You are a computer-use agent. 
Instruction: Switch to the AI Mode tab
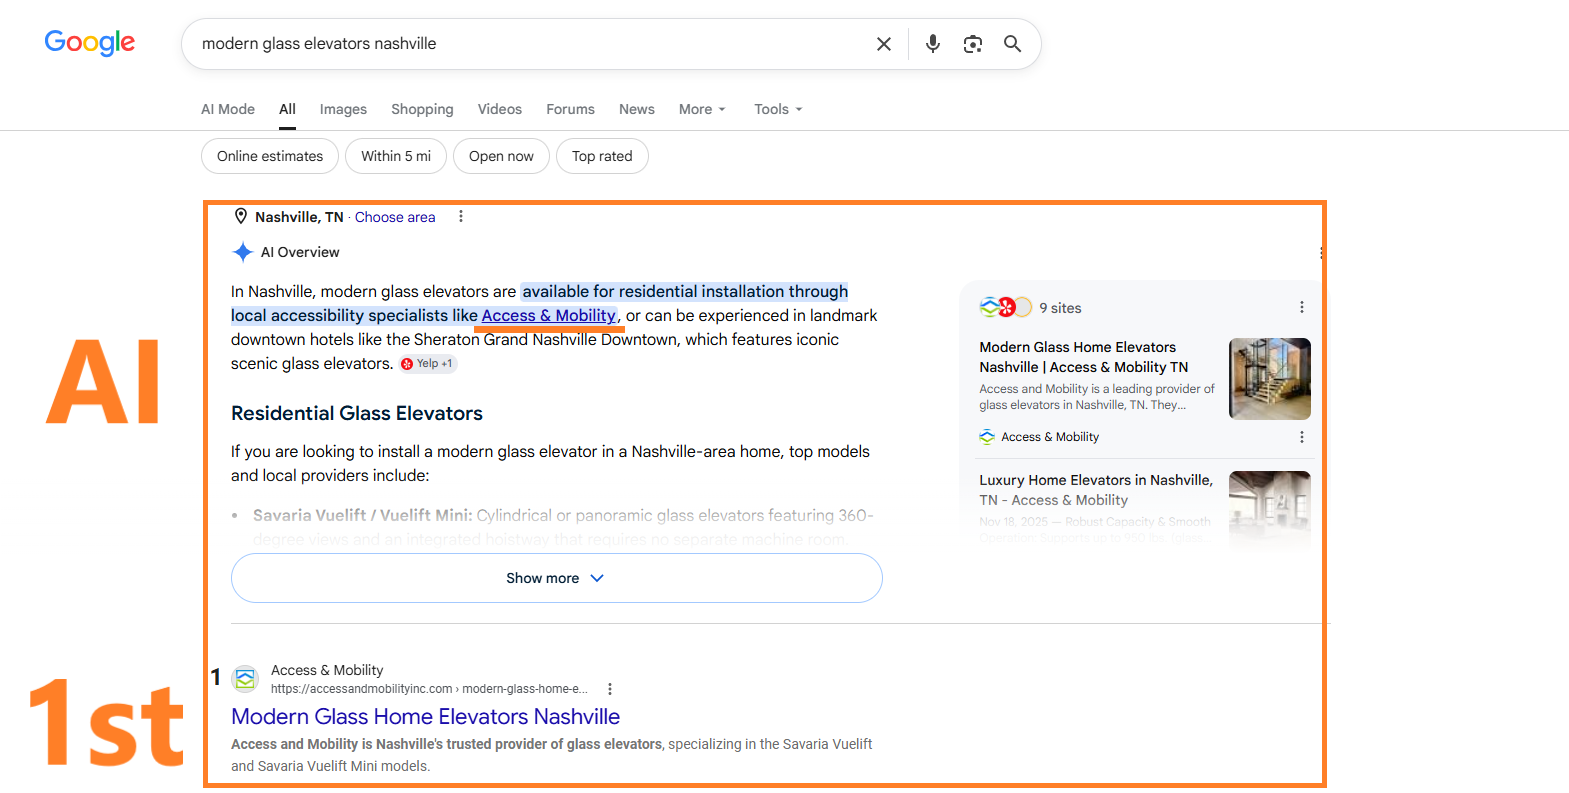click(228, 109)
